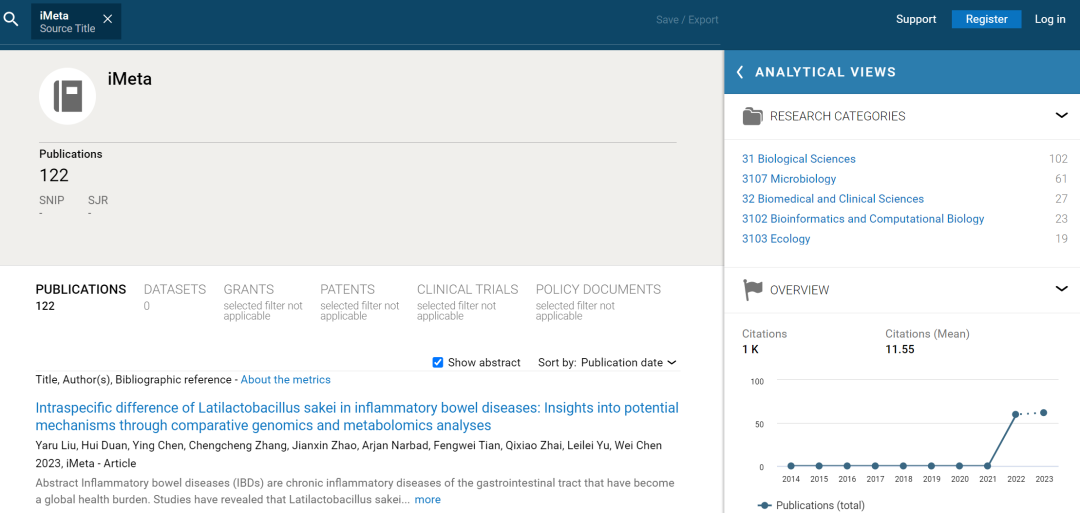1080x513 pixels.
Task: Open the About the metrics link
Action: (x=285, y=379)
